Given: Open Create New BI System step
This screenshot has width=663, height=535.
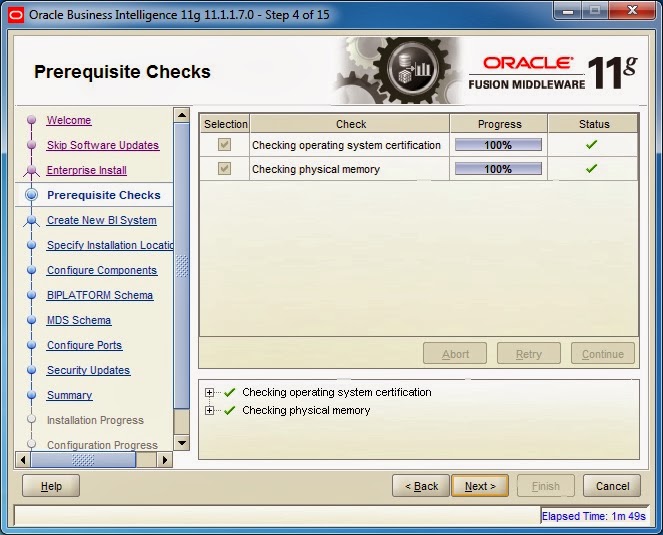Looking at the screenshot, I should pos(102,220).
